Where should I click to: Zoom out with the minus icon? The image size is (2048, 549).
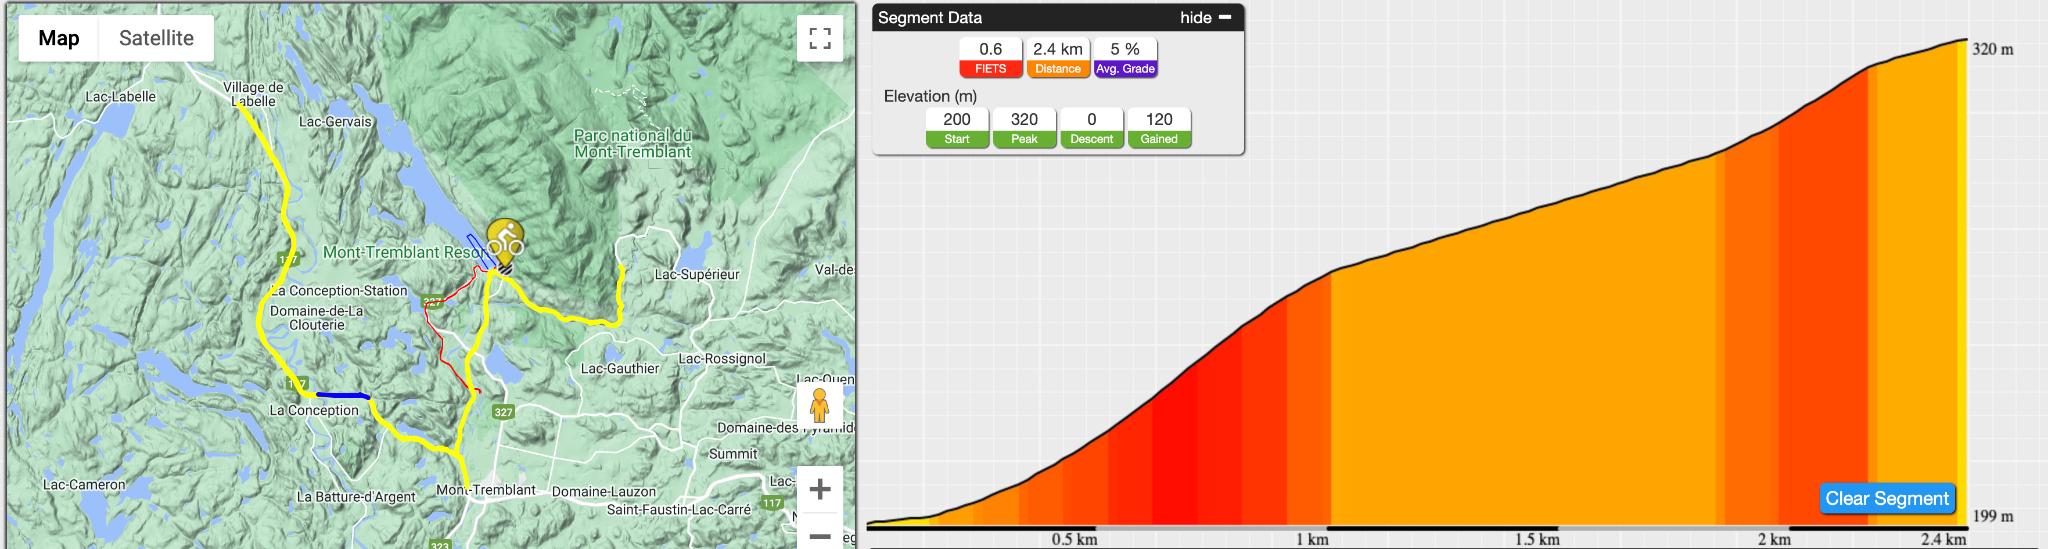click(820, 534)
